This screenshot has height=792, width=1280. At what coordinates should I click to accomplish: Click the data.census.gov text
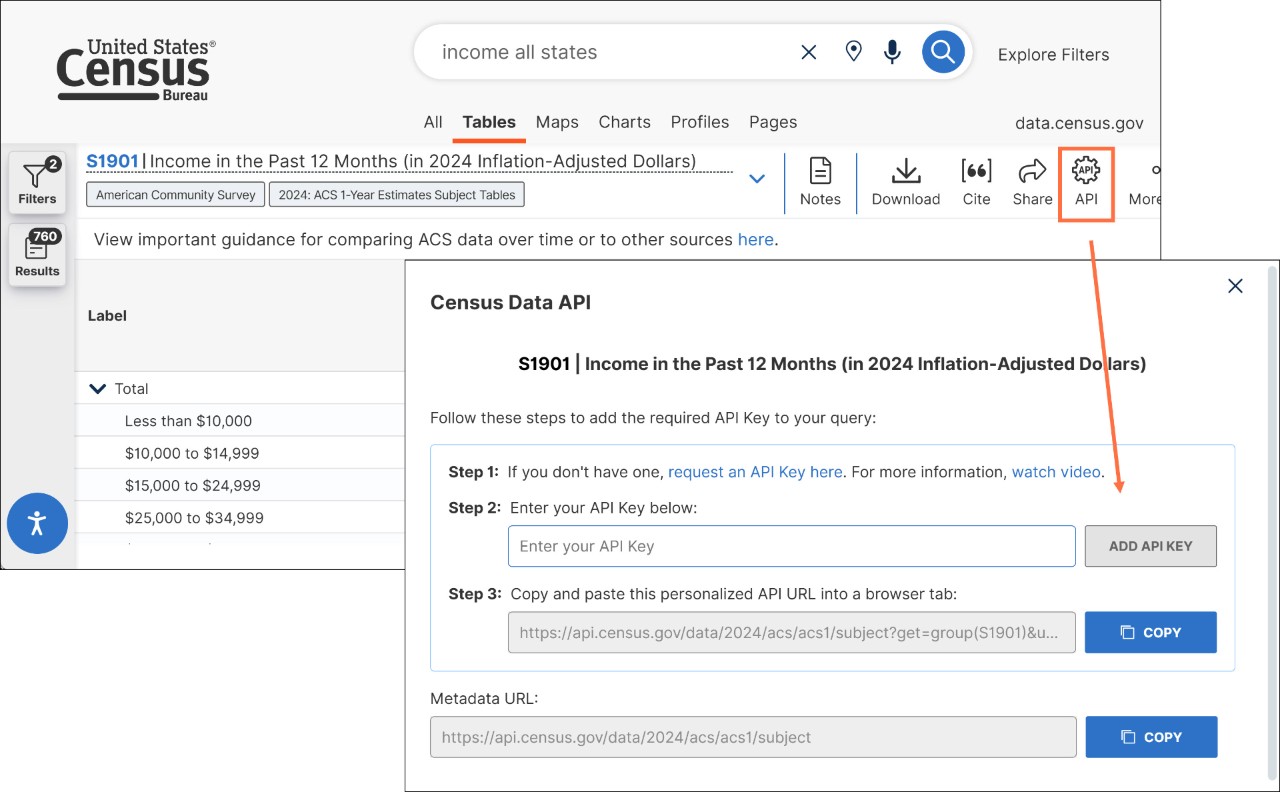pyautogui.click(x=1079, y=123)
